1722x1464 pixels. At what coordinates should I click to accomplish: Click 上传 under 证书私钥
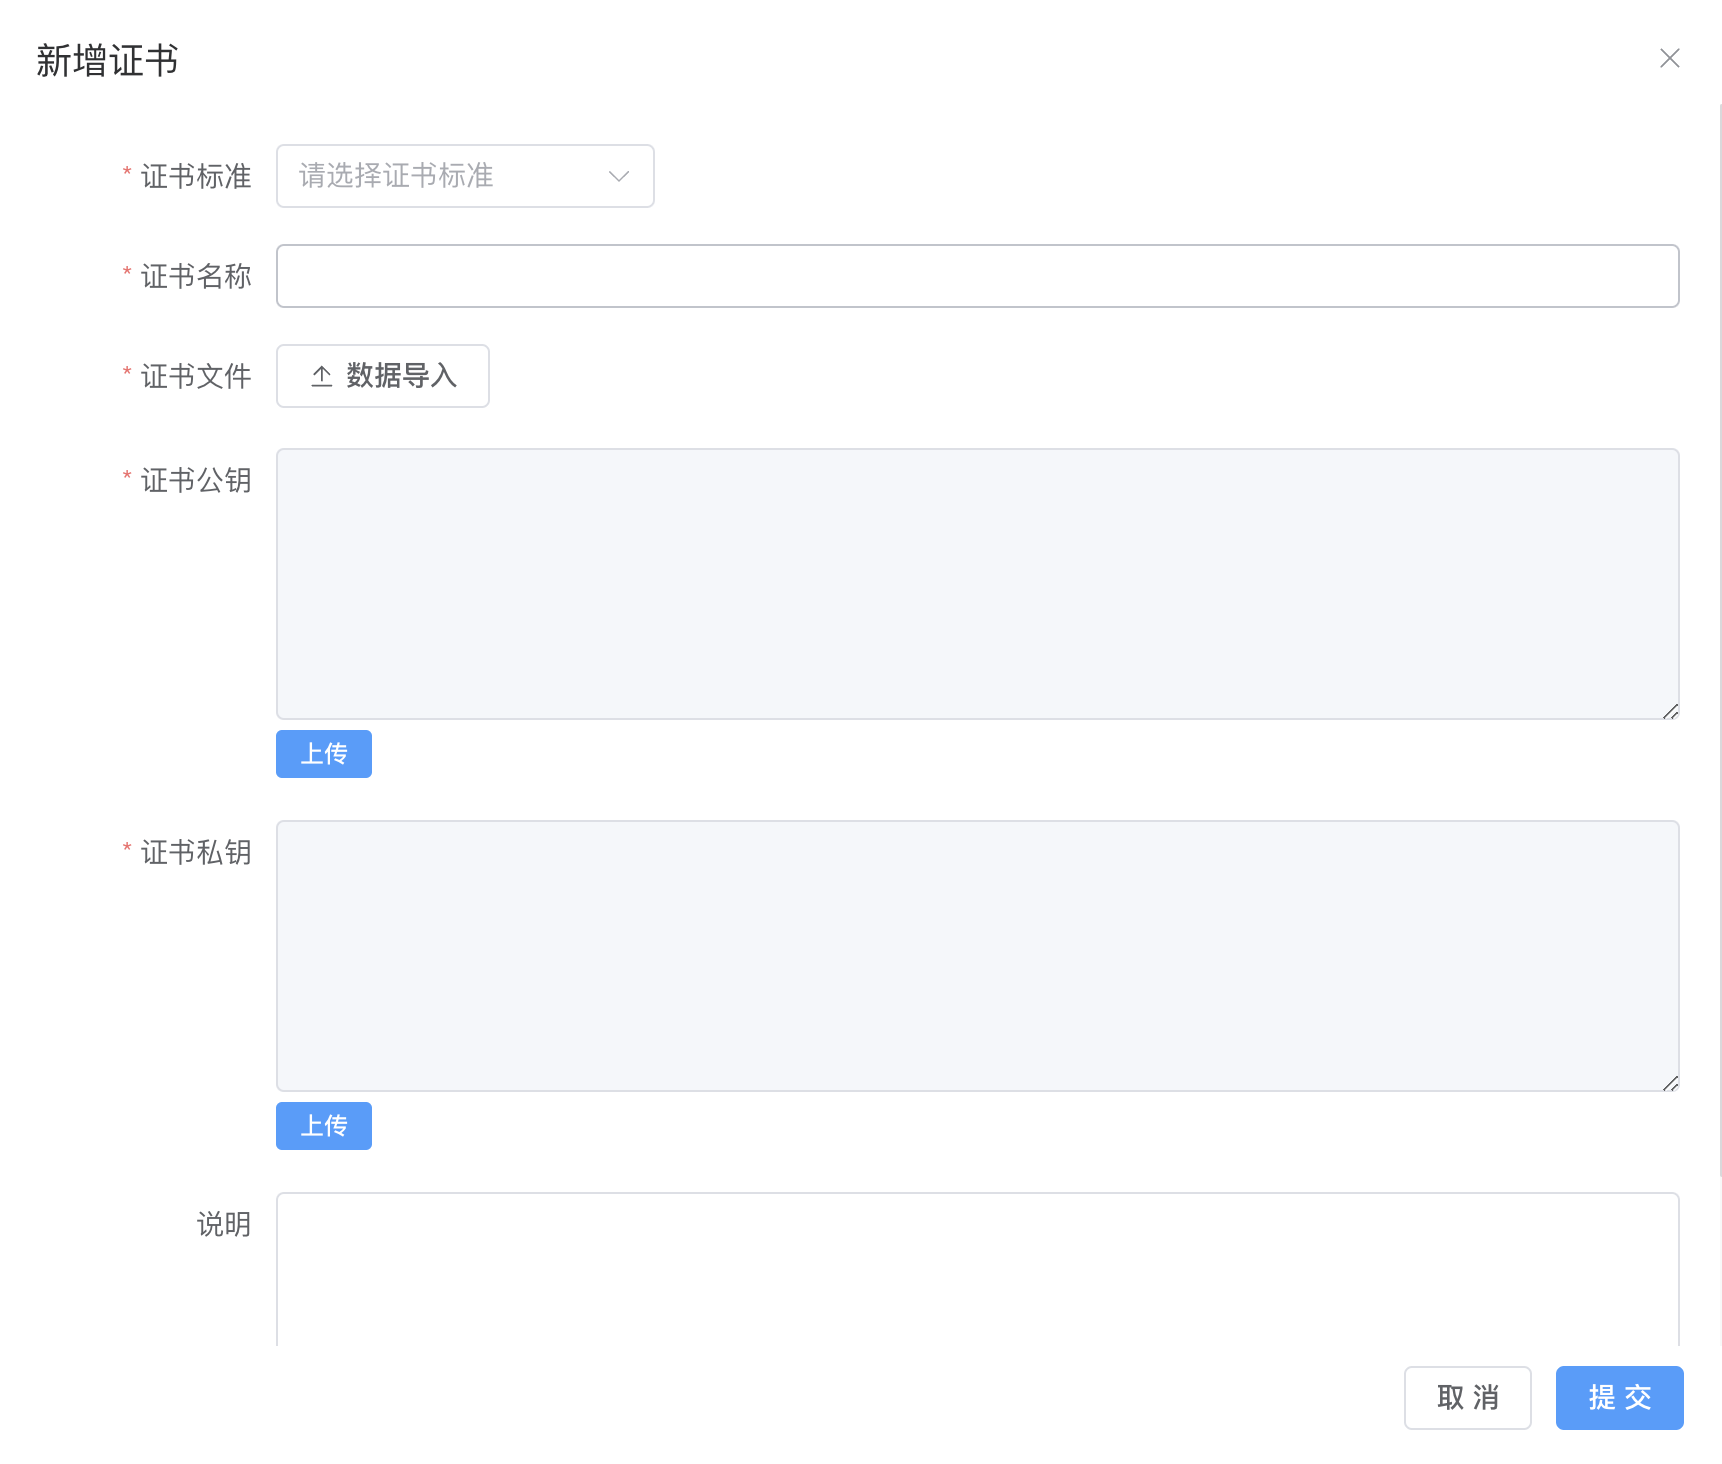tap(324, 1126)
